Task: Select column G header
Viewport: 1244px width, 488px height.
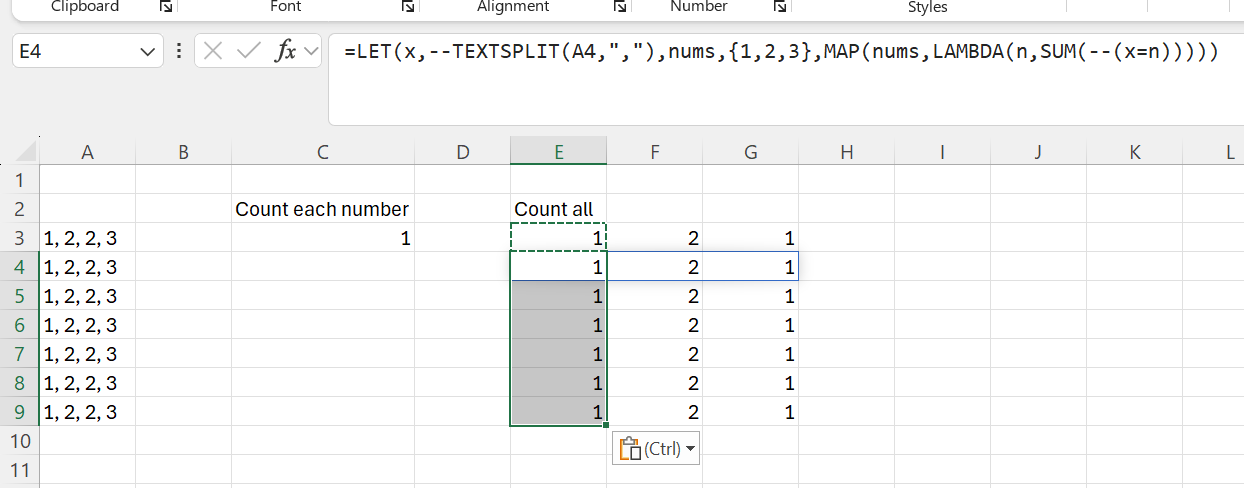Action: tap(750, 152)
